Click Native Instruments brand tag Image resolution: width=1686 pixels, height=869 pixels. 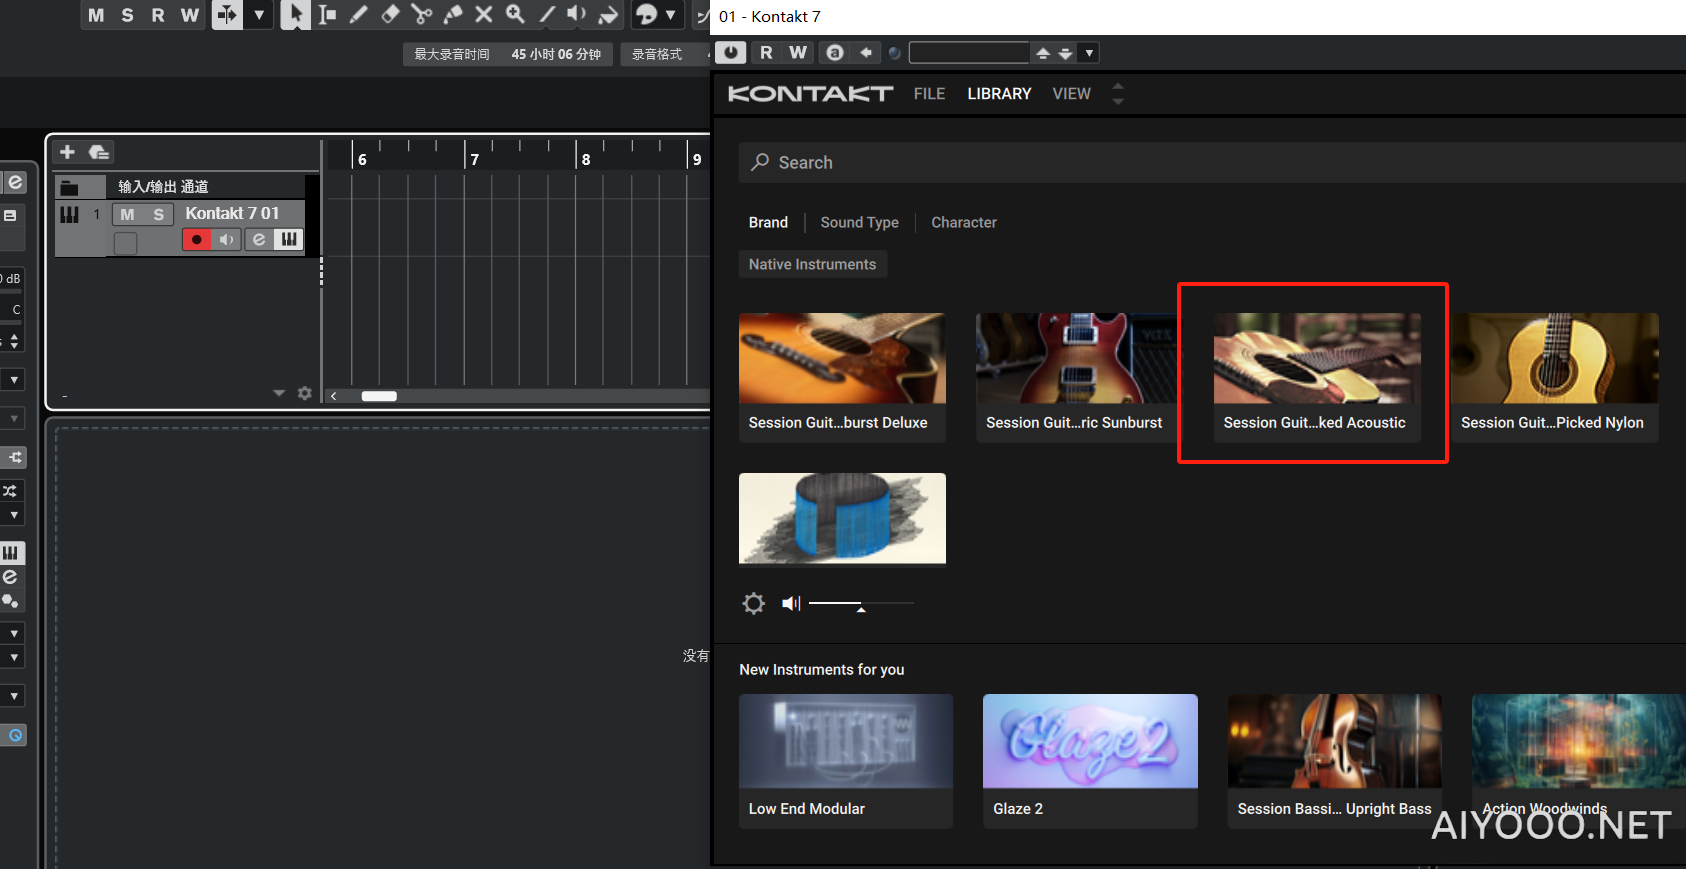pyautogui.click(x=812, y=264)
